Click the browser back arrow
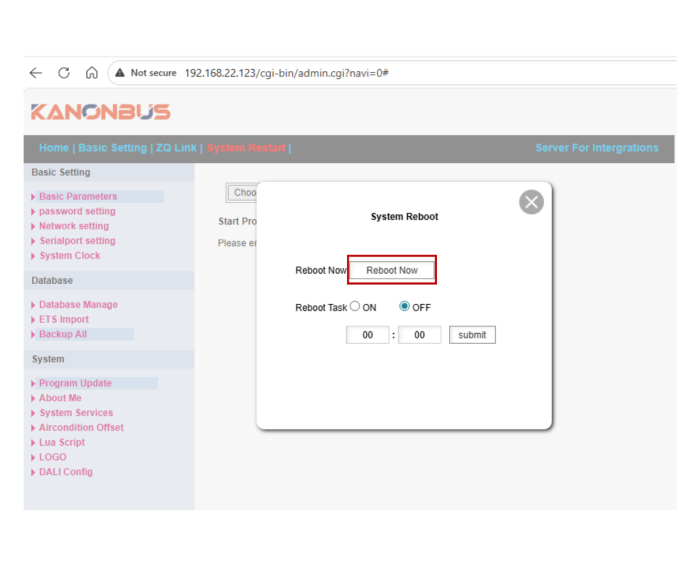Screen dimensions: 700x567 36,73
